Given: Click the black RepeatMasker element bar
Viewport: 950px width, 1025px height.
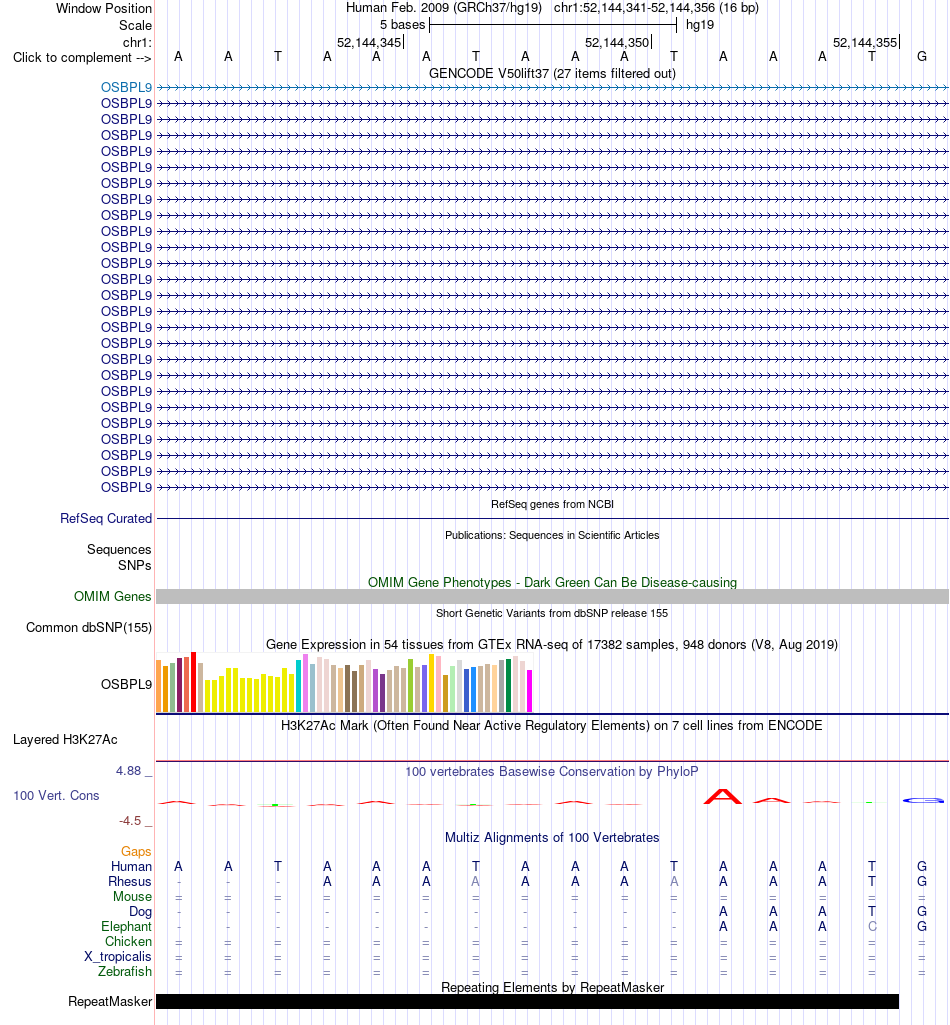Looking at the screenshot, I should pos(527,1001).
